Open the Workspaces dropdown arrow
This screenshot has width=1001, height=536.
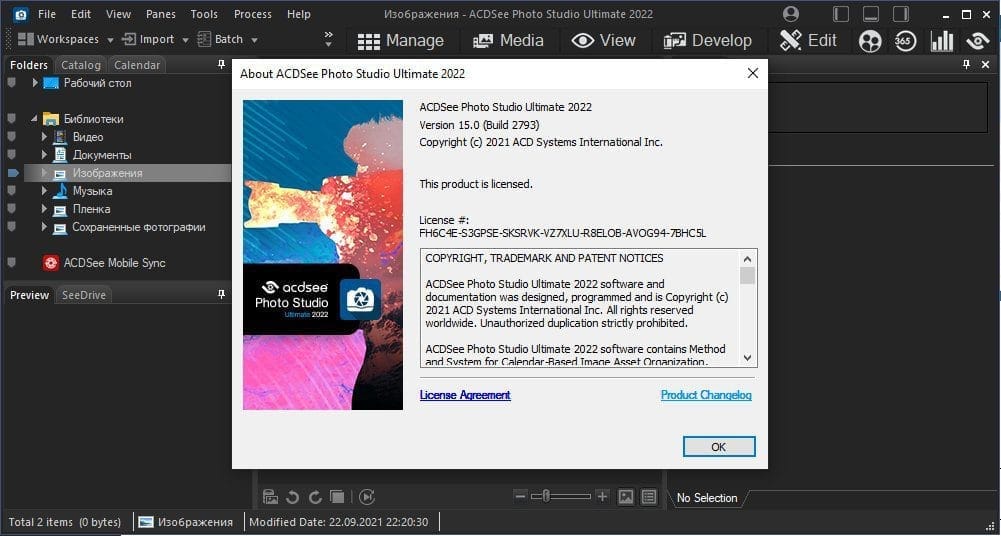click(x=110, y=40)
